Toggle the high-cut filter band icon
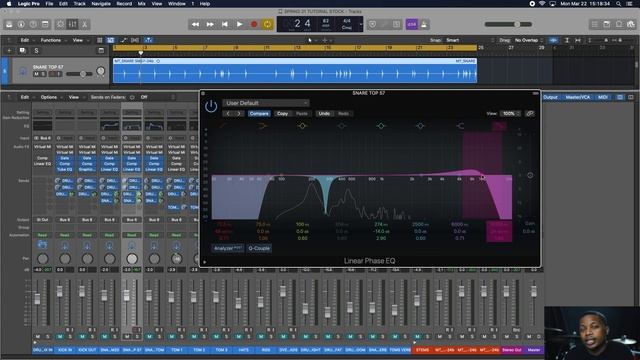The width and height of the screenshot is (640, 360). pos(499,126)
